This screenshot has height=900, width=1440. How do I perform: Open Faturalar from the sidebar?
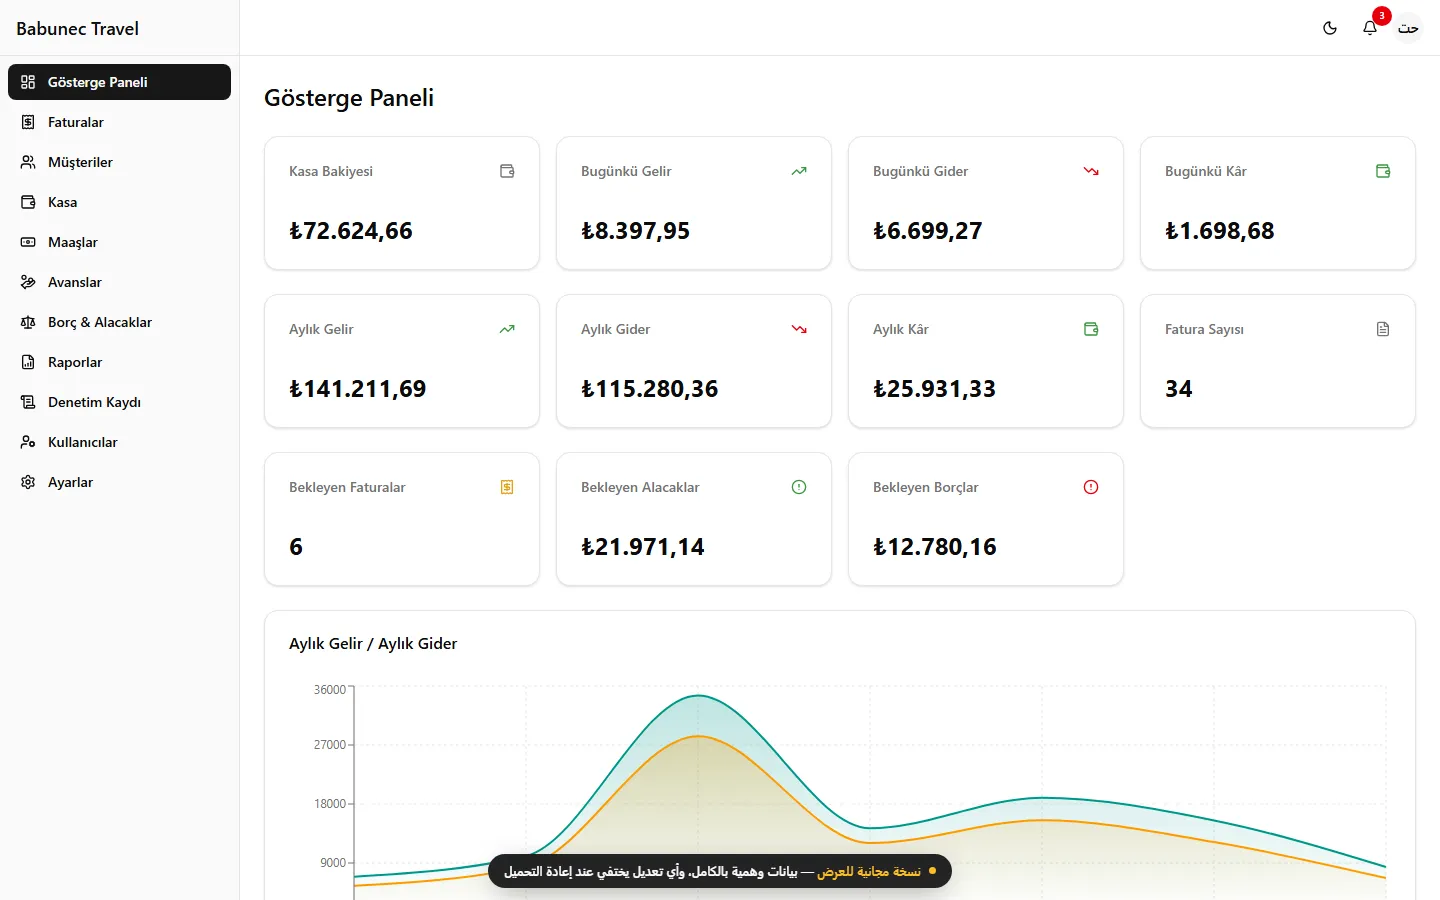pos(119,122)
